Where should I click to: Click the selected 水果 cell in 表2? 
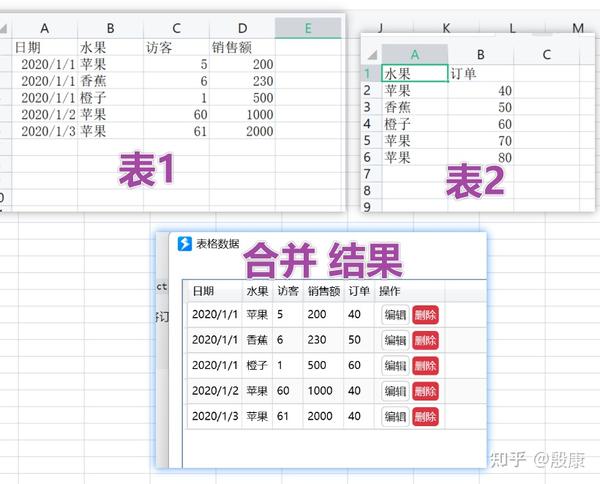[415, 73]
